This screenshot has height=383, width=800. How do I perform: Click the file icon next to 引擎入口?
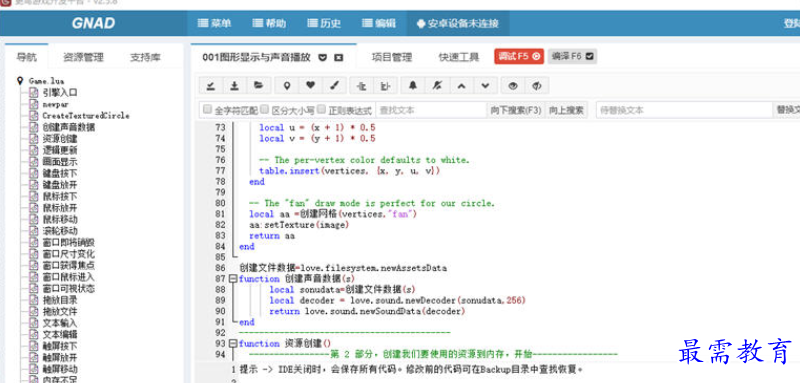coord(34,92)
